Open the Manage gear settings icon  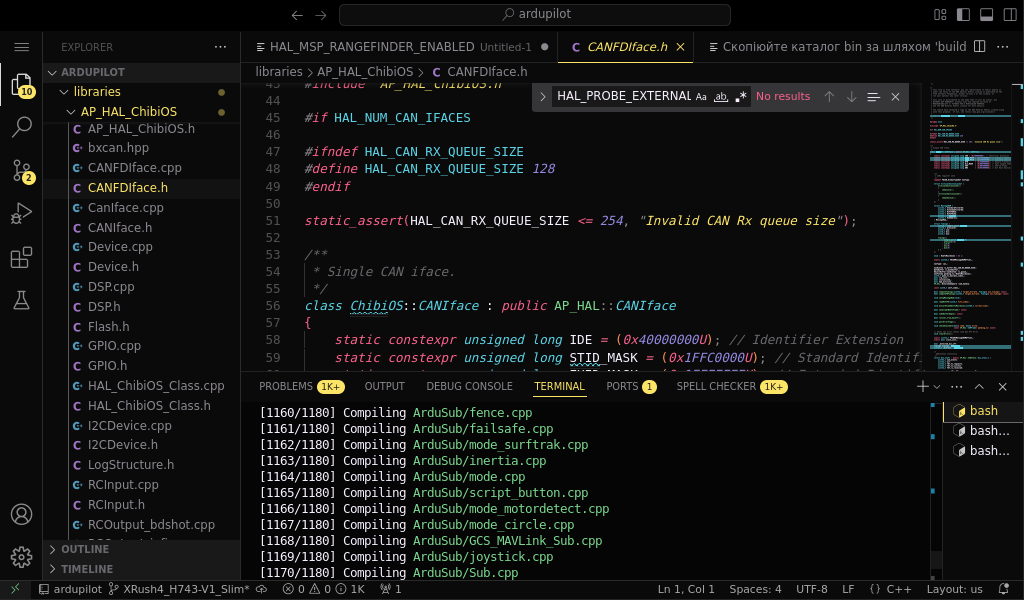(x=21, y=557)
